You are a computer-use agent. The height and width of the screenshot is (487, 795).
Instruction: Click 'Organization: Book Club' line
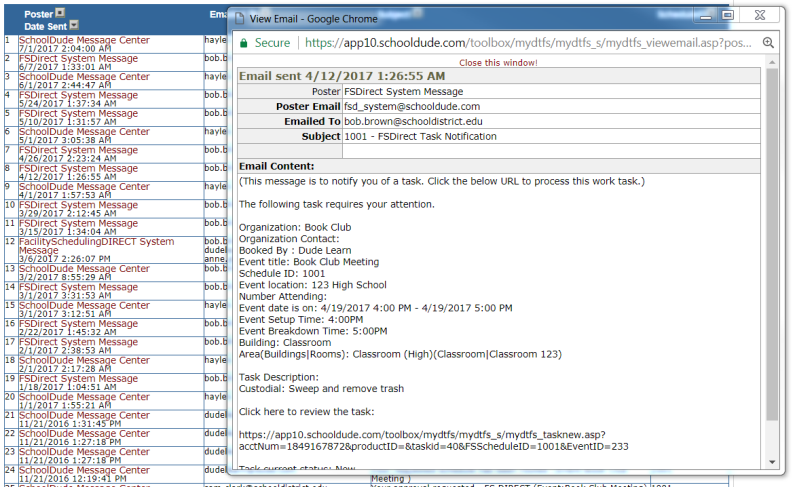click(x=295, y=228)
